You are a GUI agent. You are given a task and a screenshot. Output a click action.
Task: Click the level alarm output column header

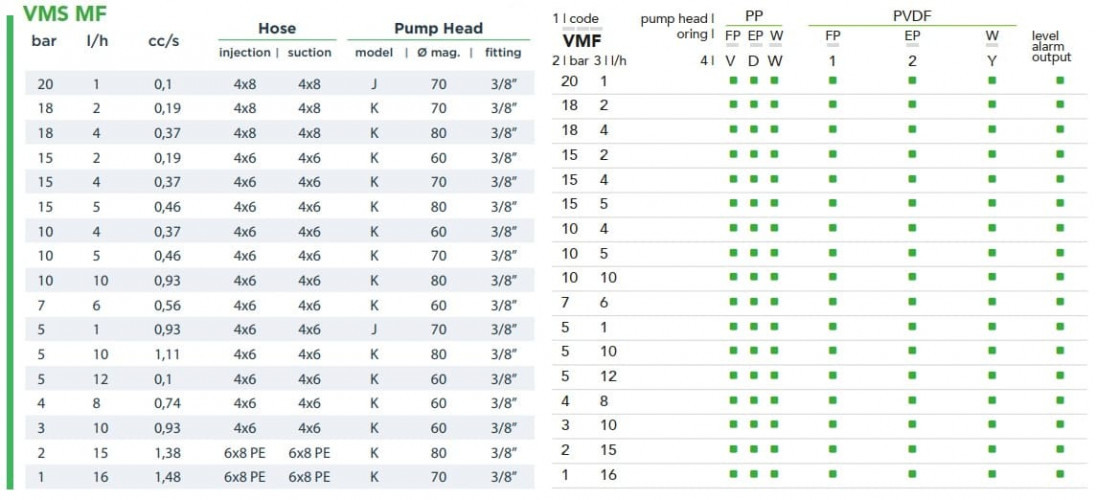pos(1051,46)
